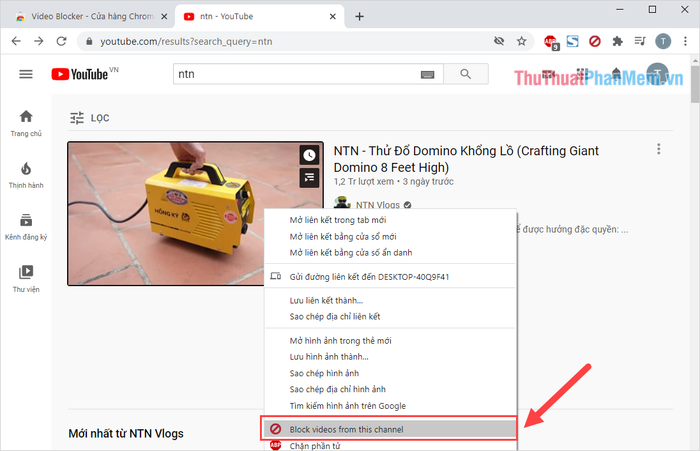
Task: Bookmark this page with the star icon
Action: click(521, 42)
